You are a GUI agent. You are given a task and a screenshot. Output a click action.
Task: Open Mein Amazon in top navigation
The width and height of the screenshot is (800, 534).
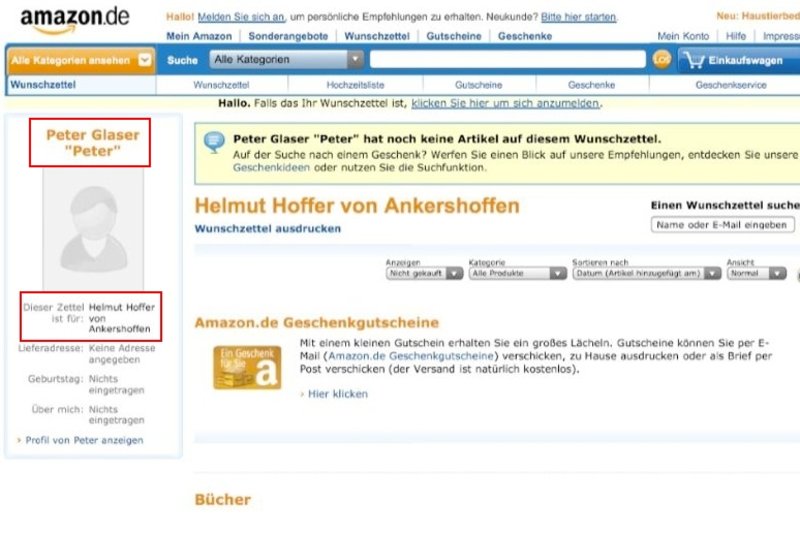199,36
